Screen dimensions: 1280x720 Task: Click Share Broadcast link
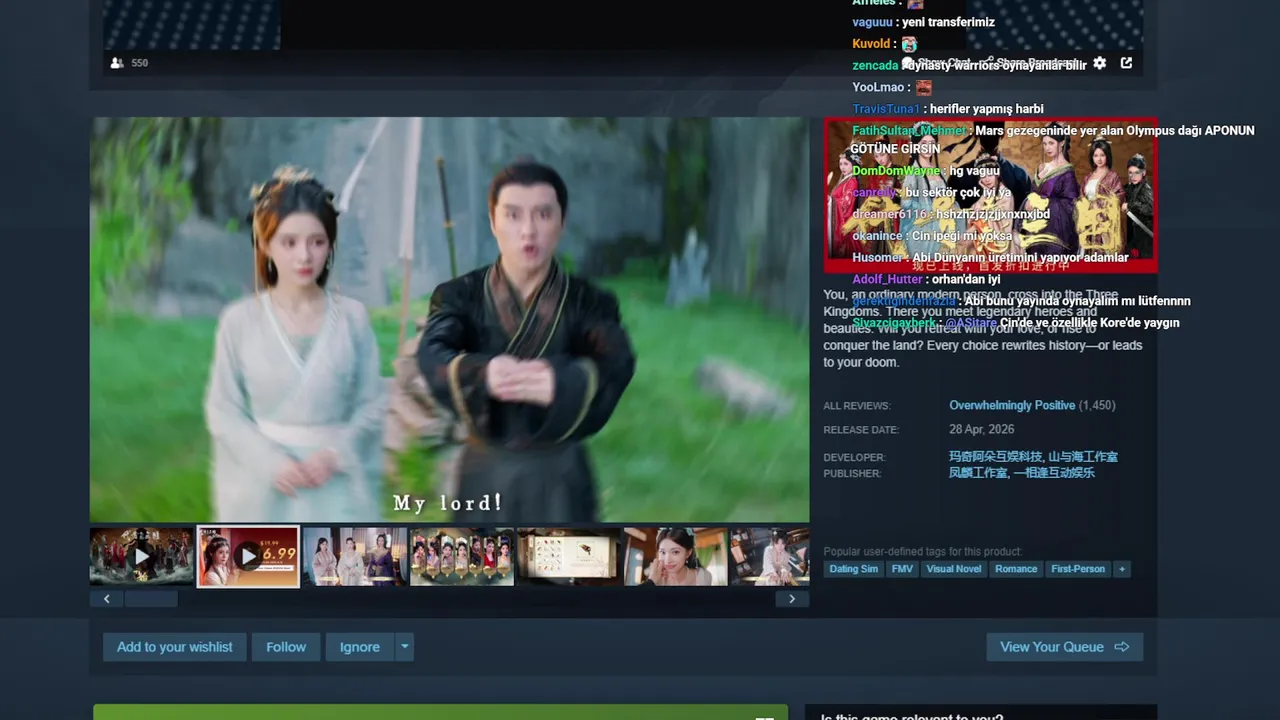tap(1032, 63)
